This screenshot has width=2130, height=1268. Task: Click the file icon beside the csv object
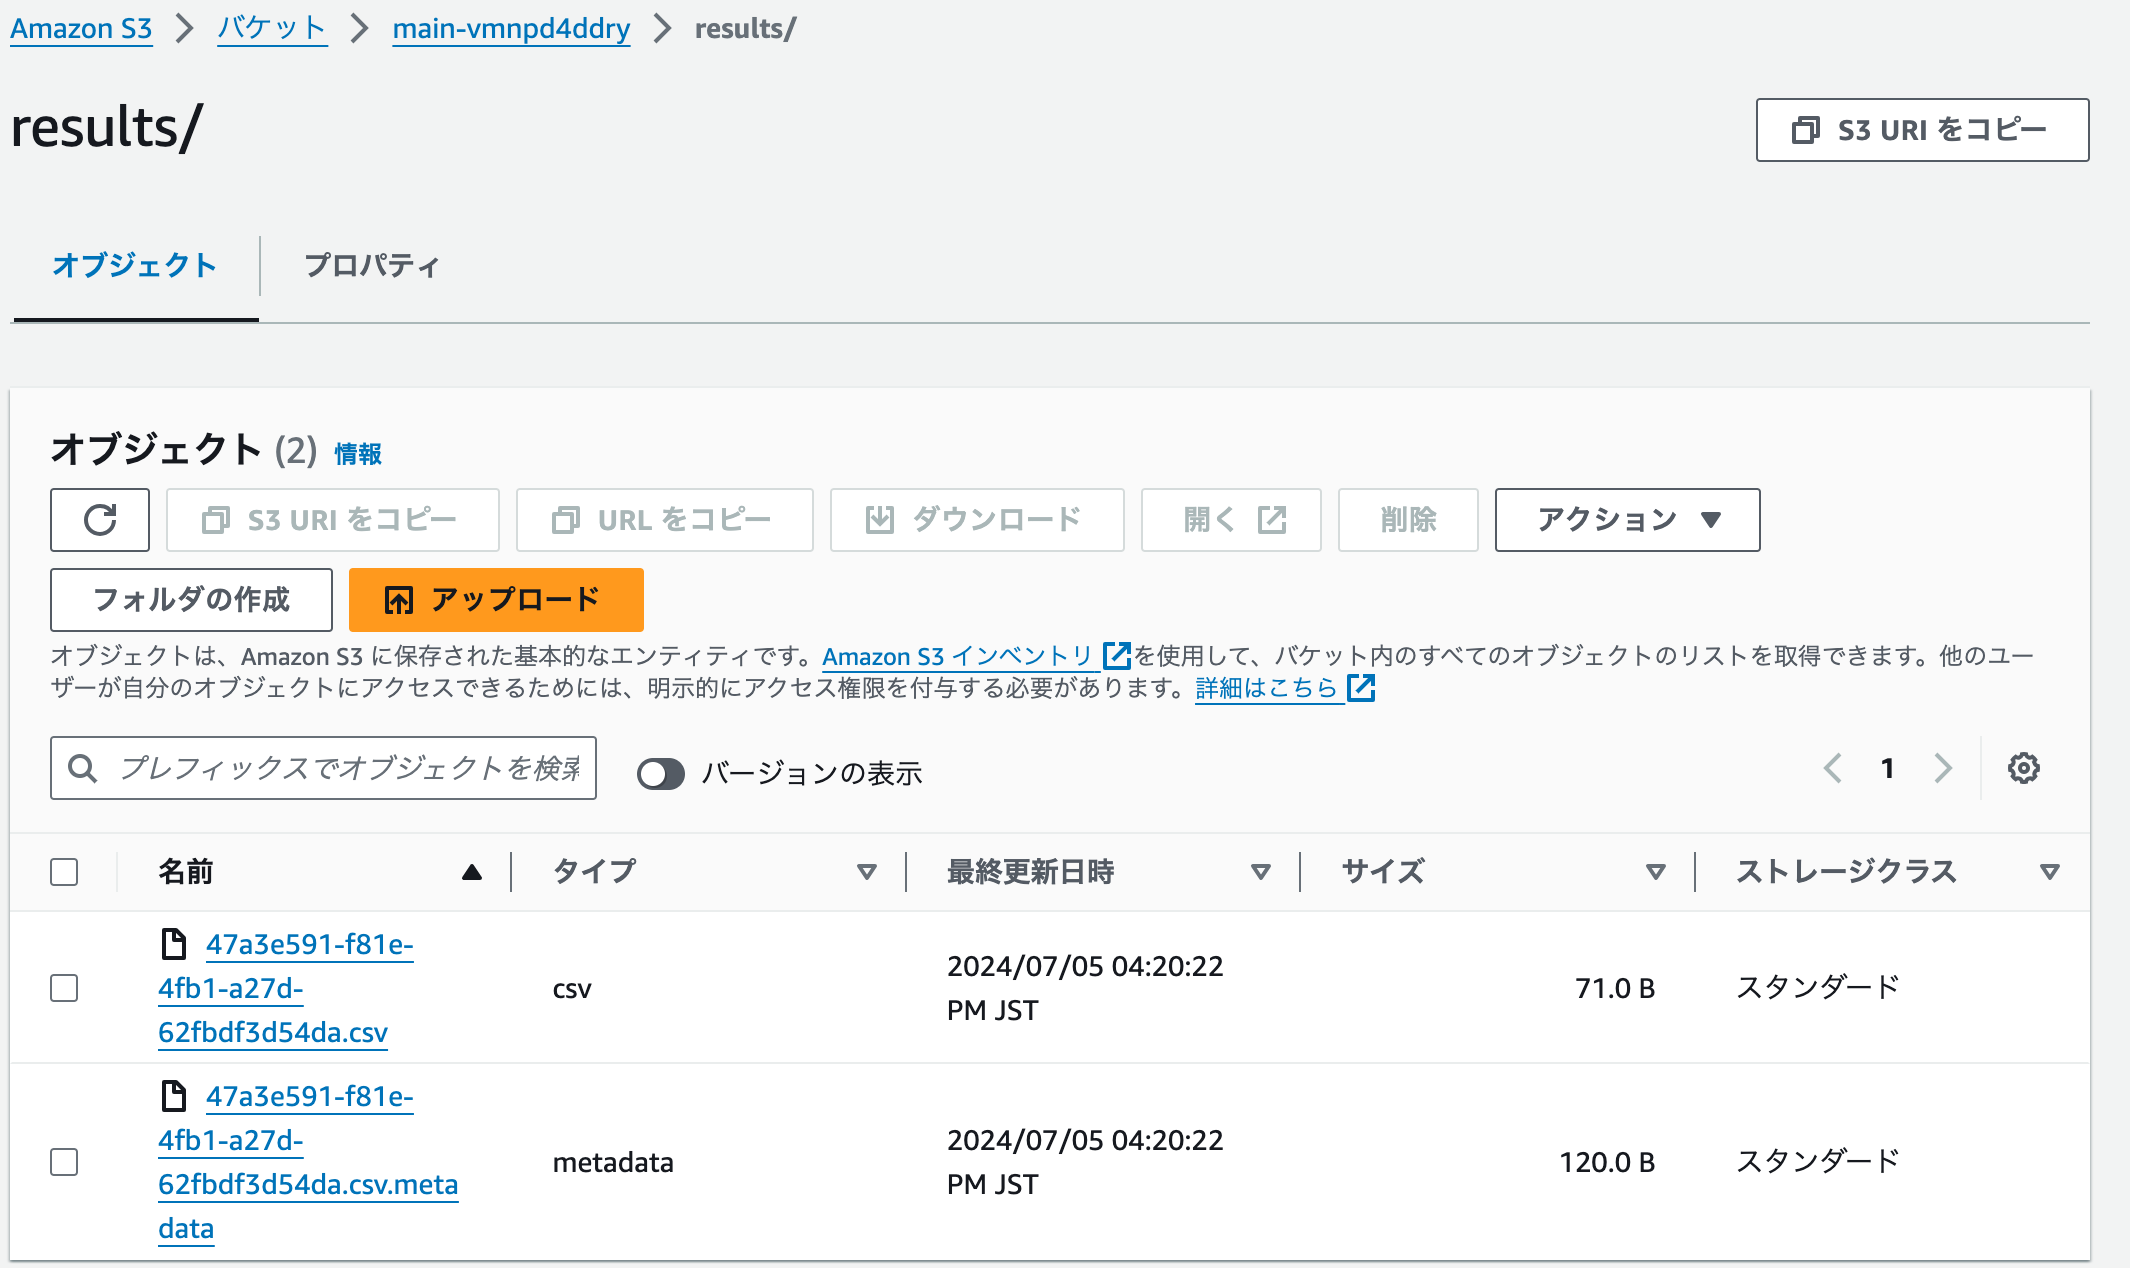175,942
